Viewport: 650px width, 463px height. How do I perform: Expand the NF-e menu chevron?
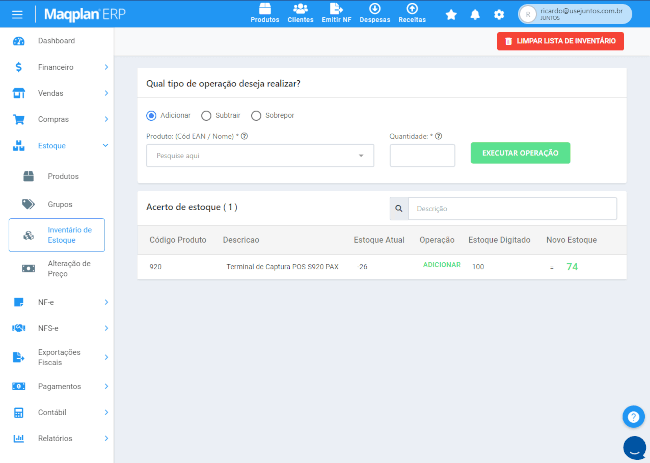click(106, 302)
